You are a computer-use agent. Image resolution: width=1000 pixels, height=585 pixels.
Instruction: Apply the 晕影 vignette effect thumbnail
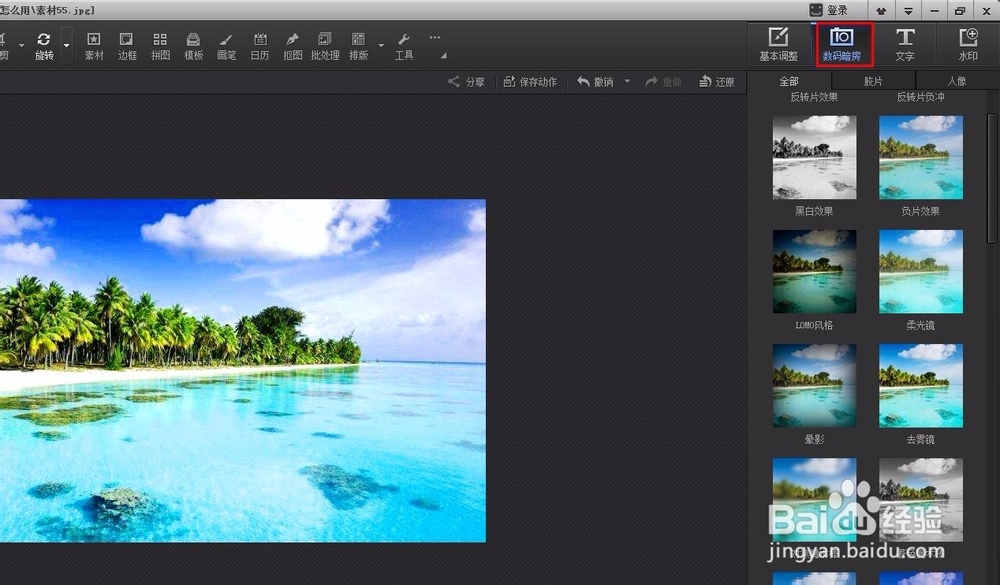[814, 385]
